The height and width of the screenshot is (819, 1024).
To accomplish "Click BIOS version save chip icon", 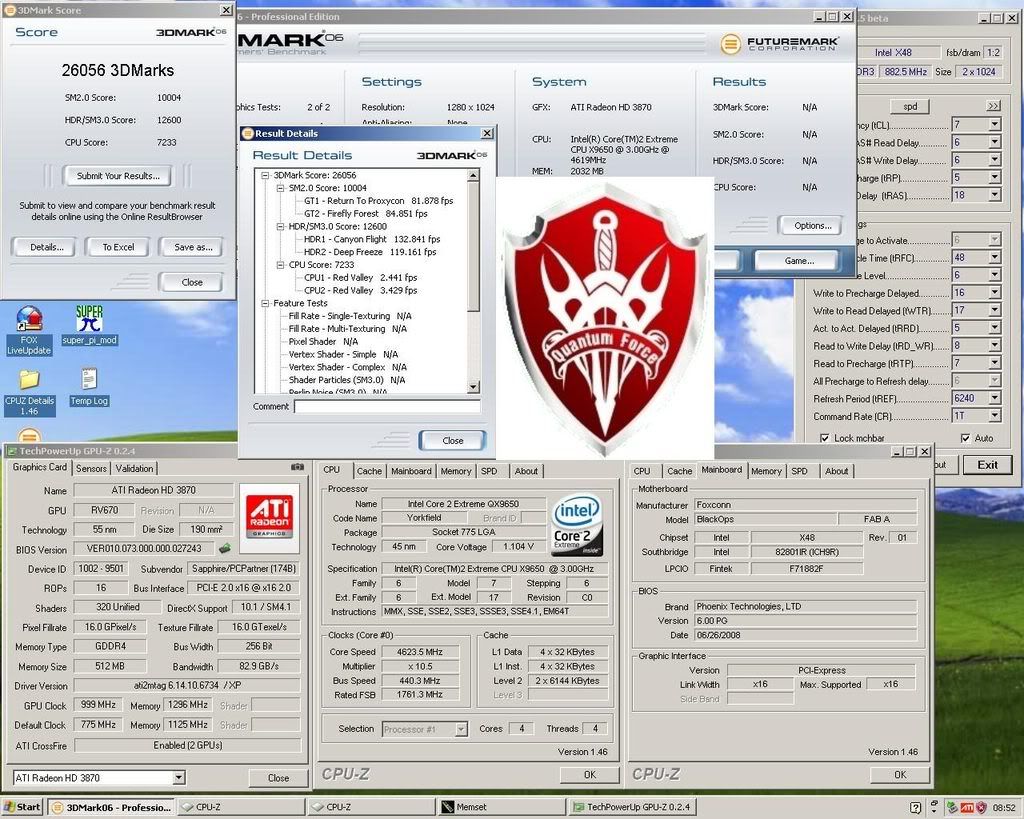I will coord(224,549).
